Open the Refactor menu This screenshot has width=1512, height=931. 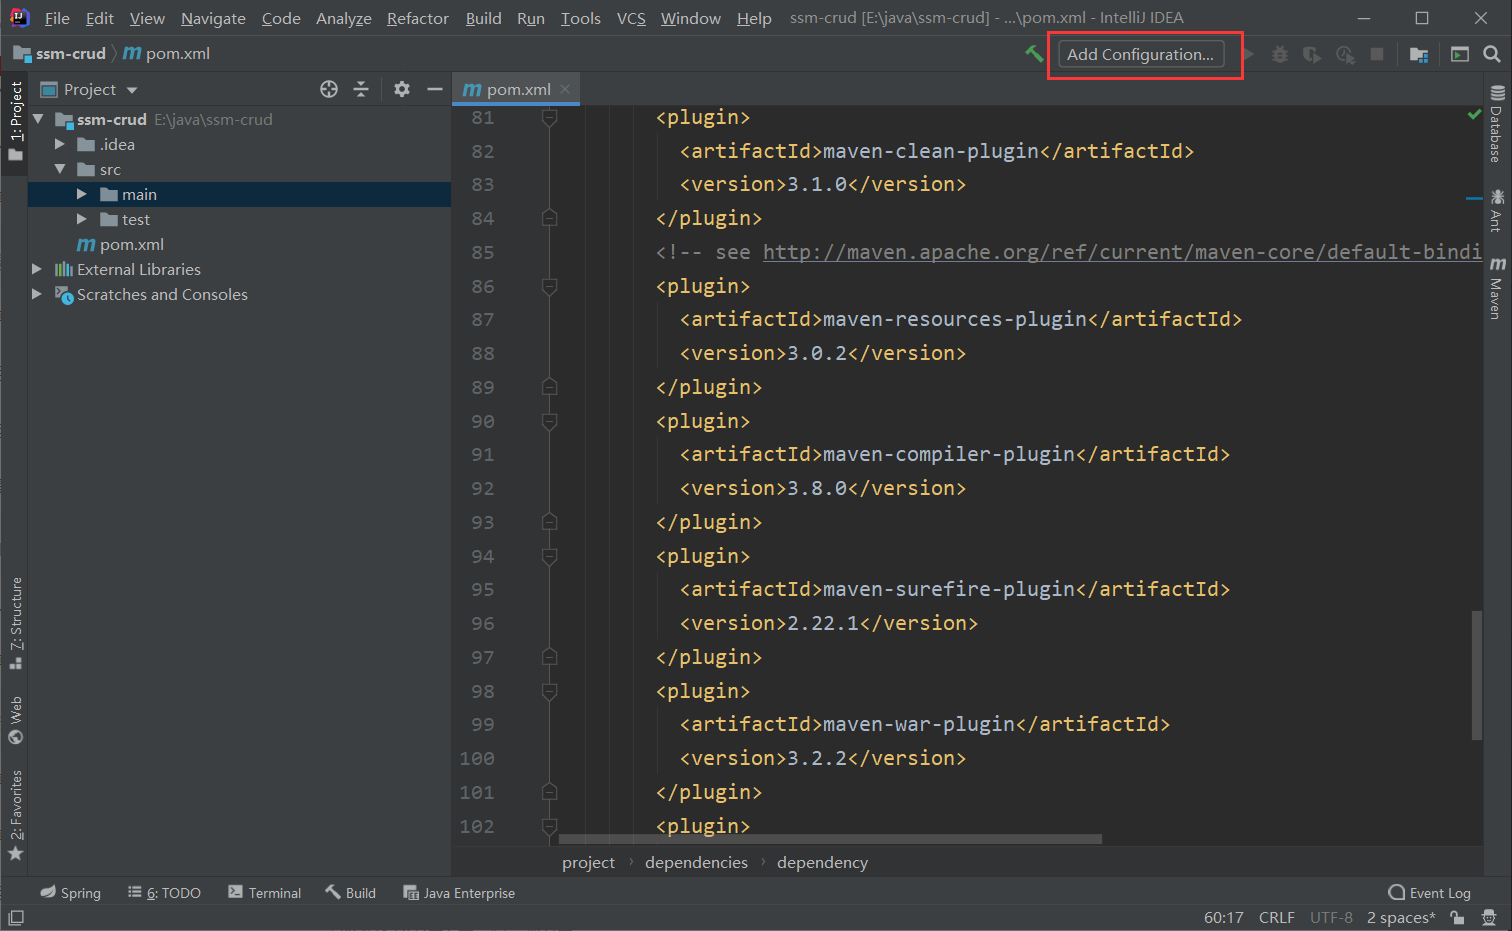tap(418, 18)
